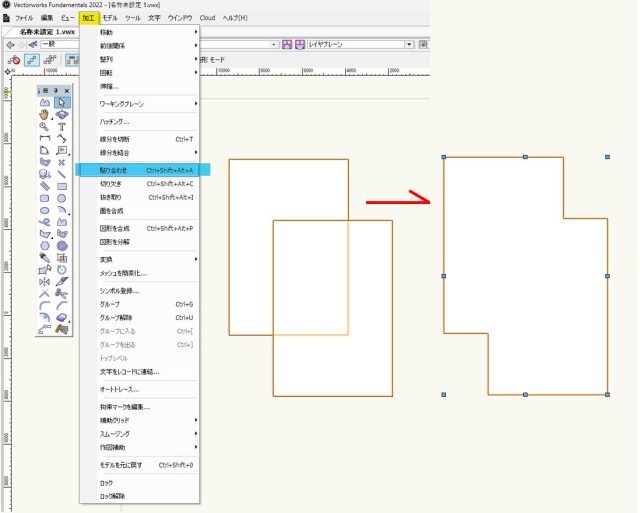Select the Pan hand tool
Screen dimensions: 640x513
[x=45, y=115]
